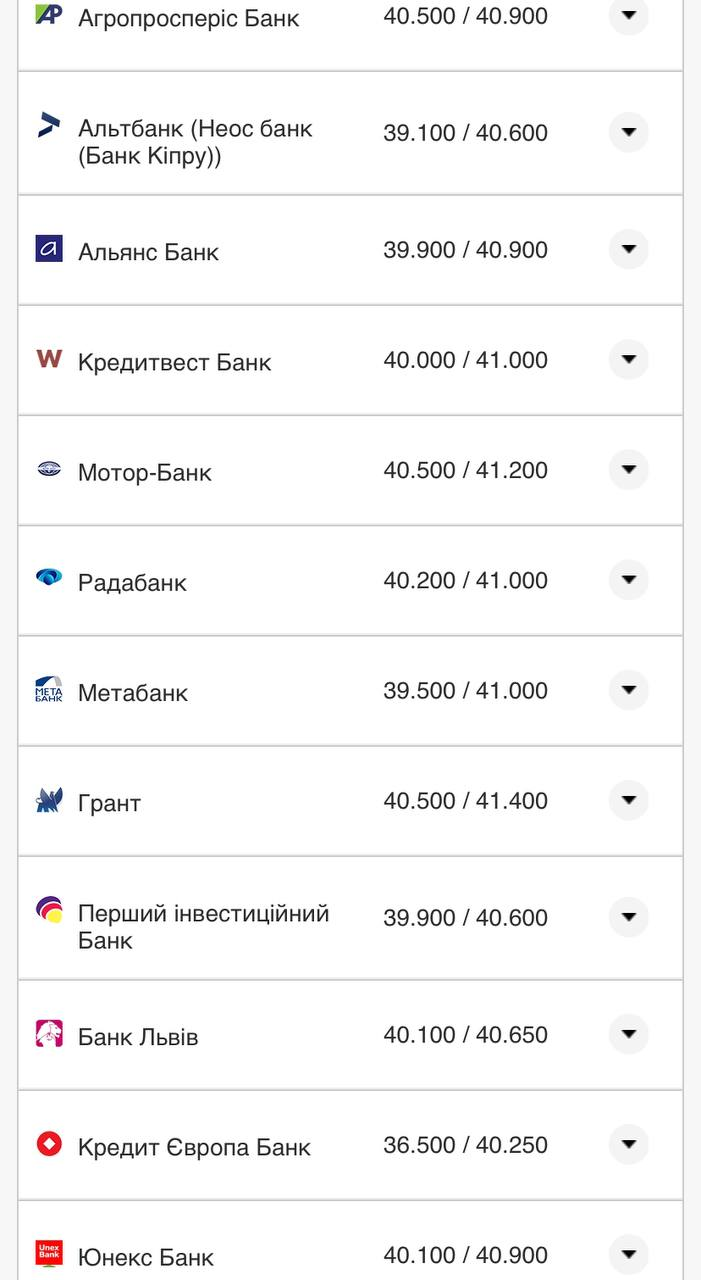Expand the Агропросперіс Банк row arrow
The height and width of the screenshot is (1280, 701).
click(x=628, y=15)
